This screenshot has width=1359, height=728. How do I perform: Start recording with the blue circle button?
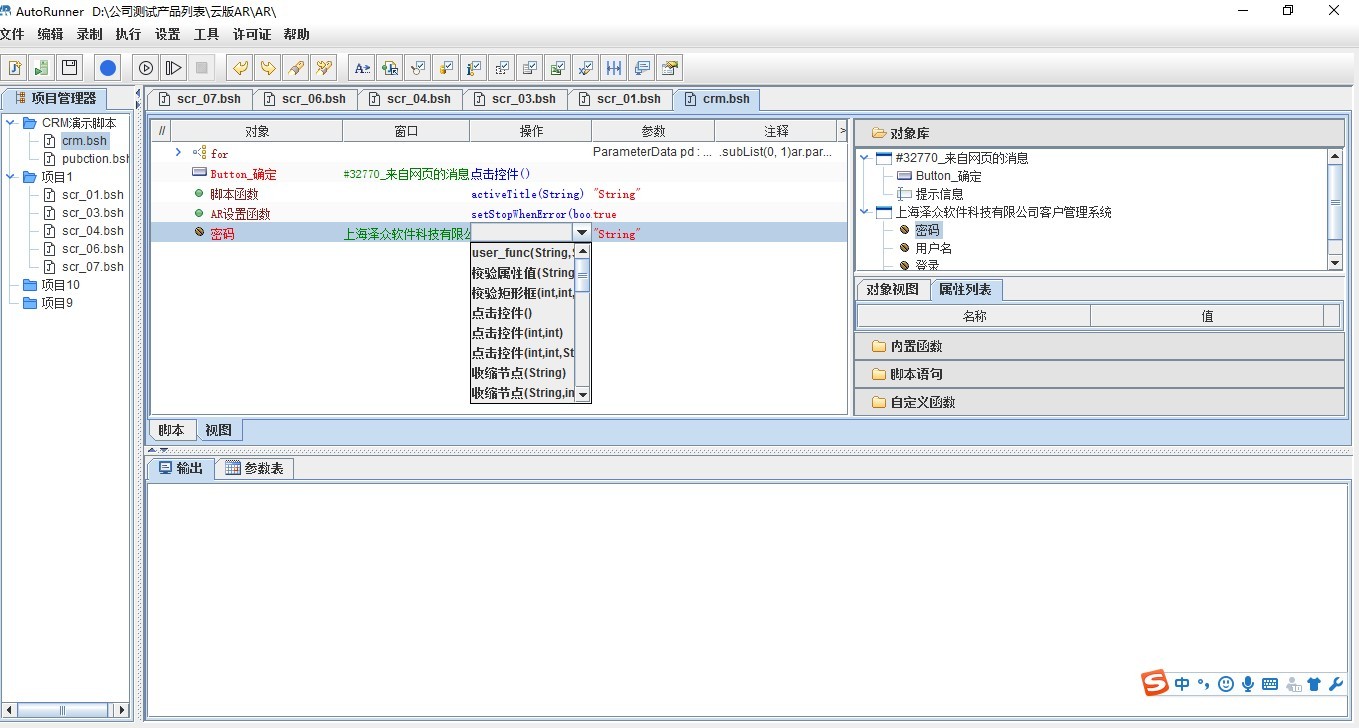tap(108, 68)
